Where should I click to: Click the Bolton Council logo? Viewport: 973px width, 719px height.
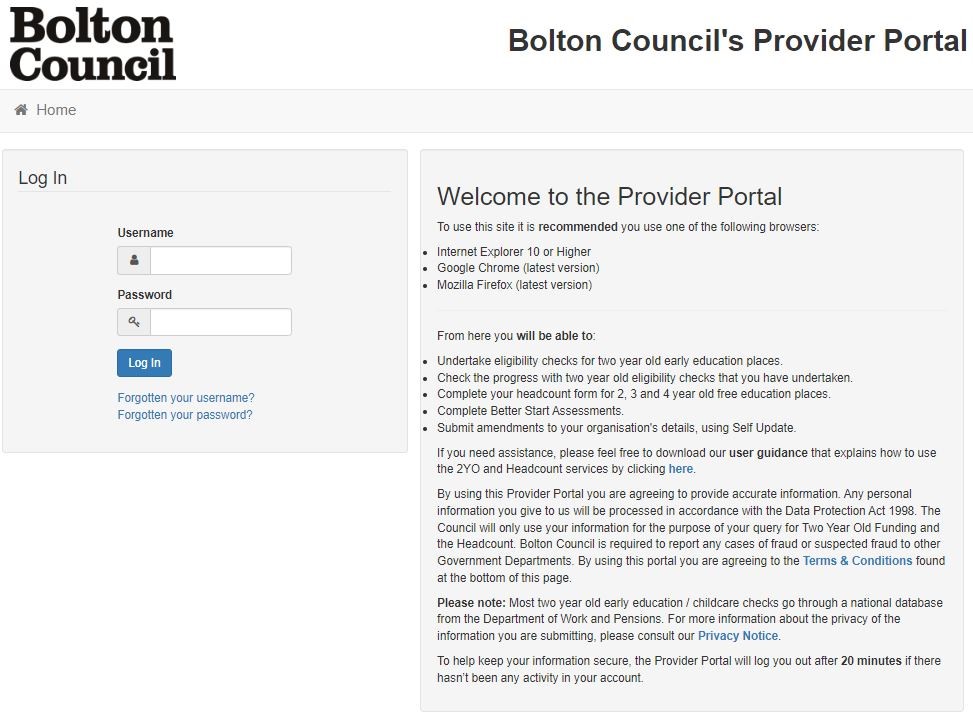[x=92, y=44]
